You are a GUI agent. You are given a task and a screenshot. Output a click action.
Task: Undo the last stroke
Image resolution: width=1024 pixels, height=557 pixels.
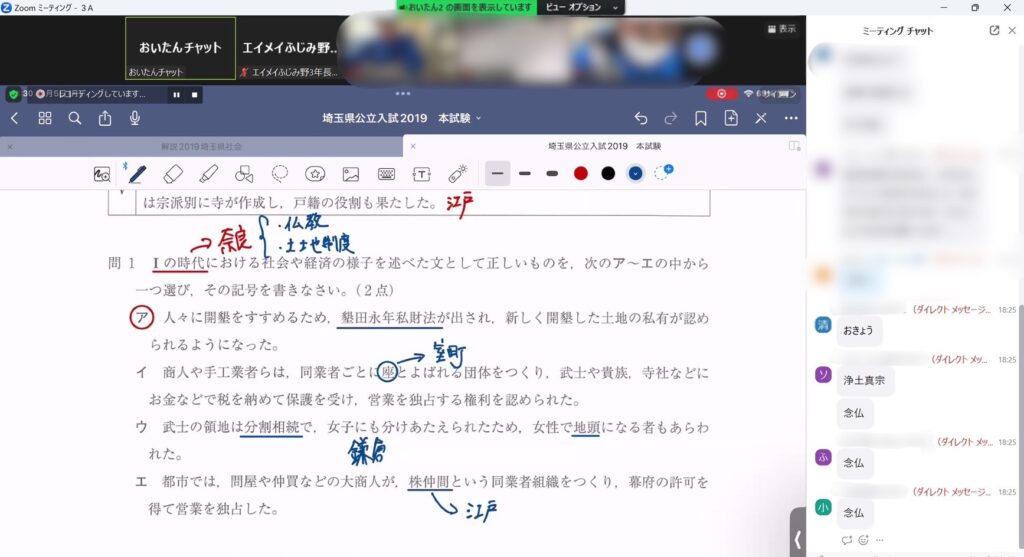coord(641,118)
